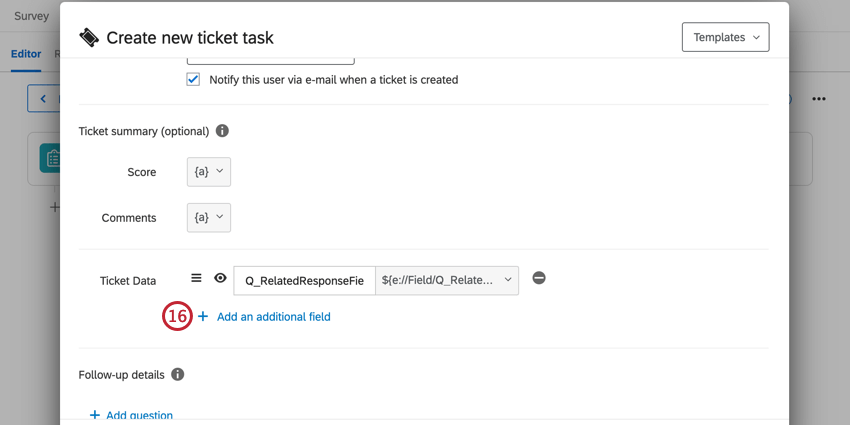This screenshot has width=850, height=425.
Task: Remove the Q_RelatedResponseField ticket data row
Action: click(539, 278)
